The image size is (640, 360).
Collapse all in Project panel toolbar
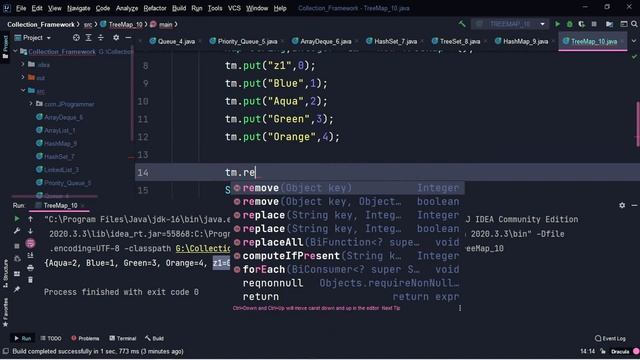(x=100, y=38)
